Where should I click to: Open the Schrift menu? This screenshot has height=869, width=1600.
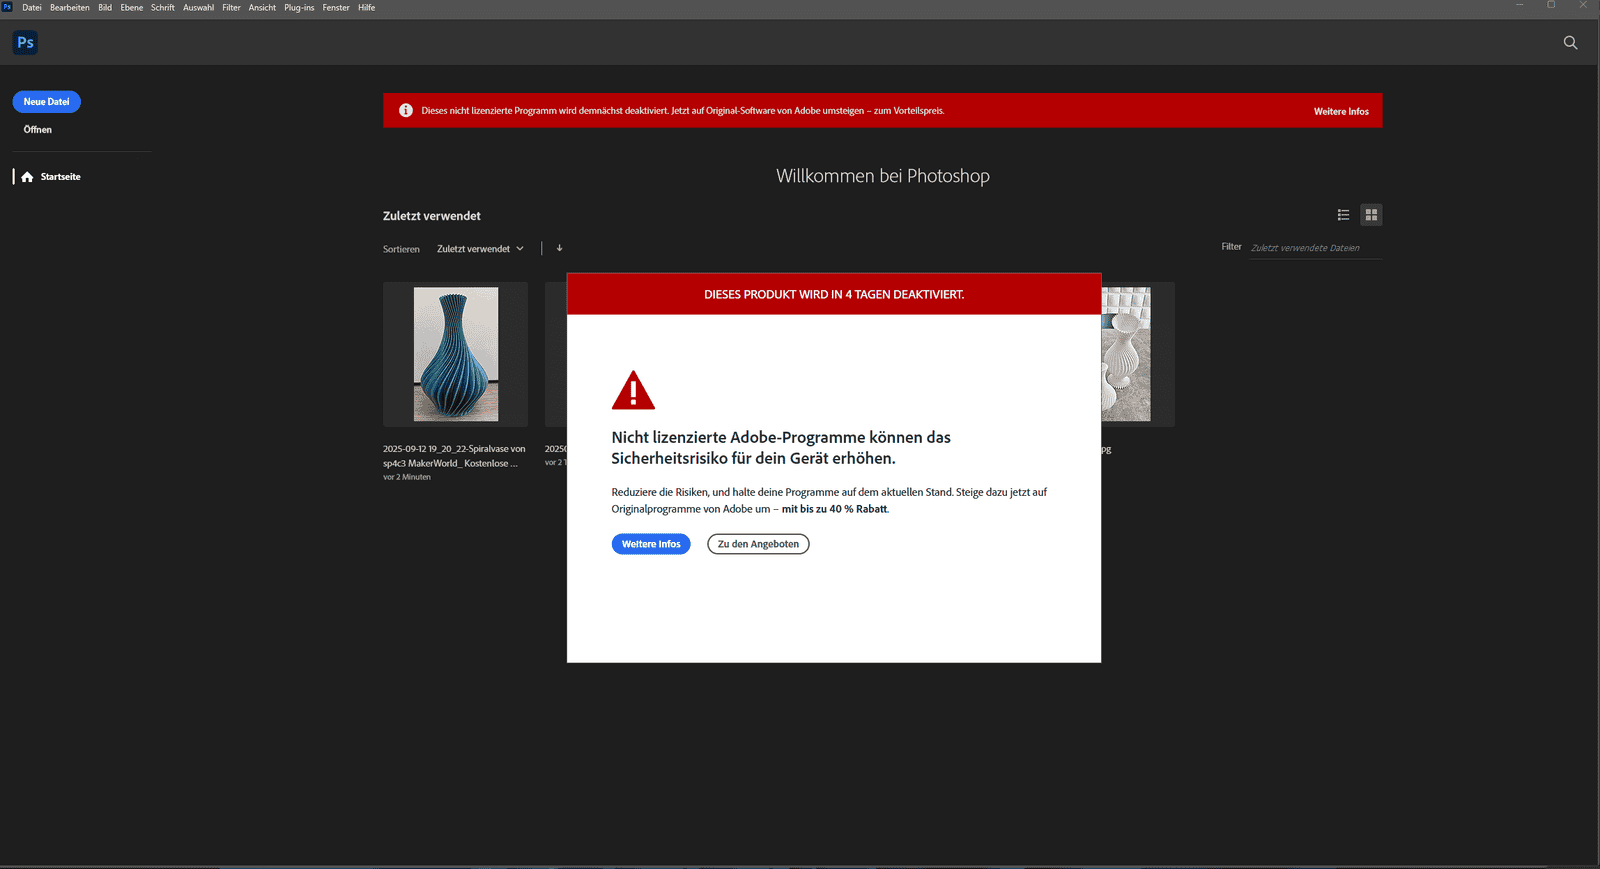(163, 7)
